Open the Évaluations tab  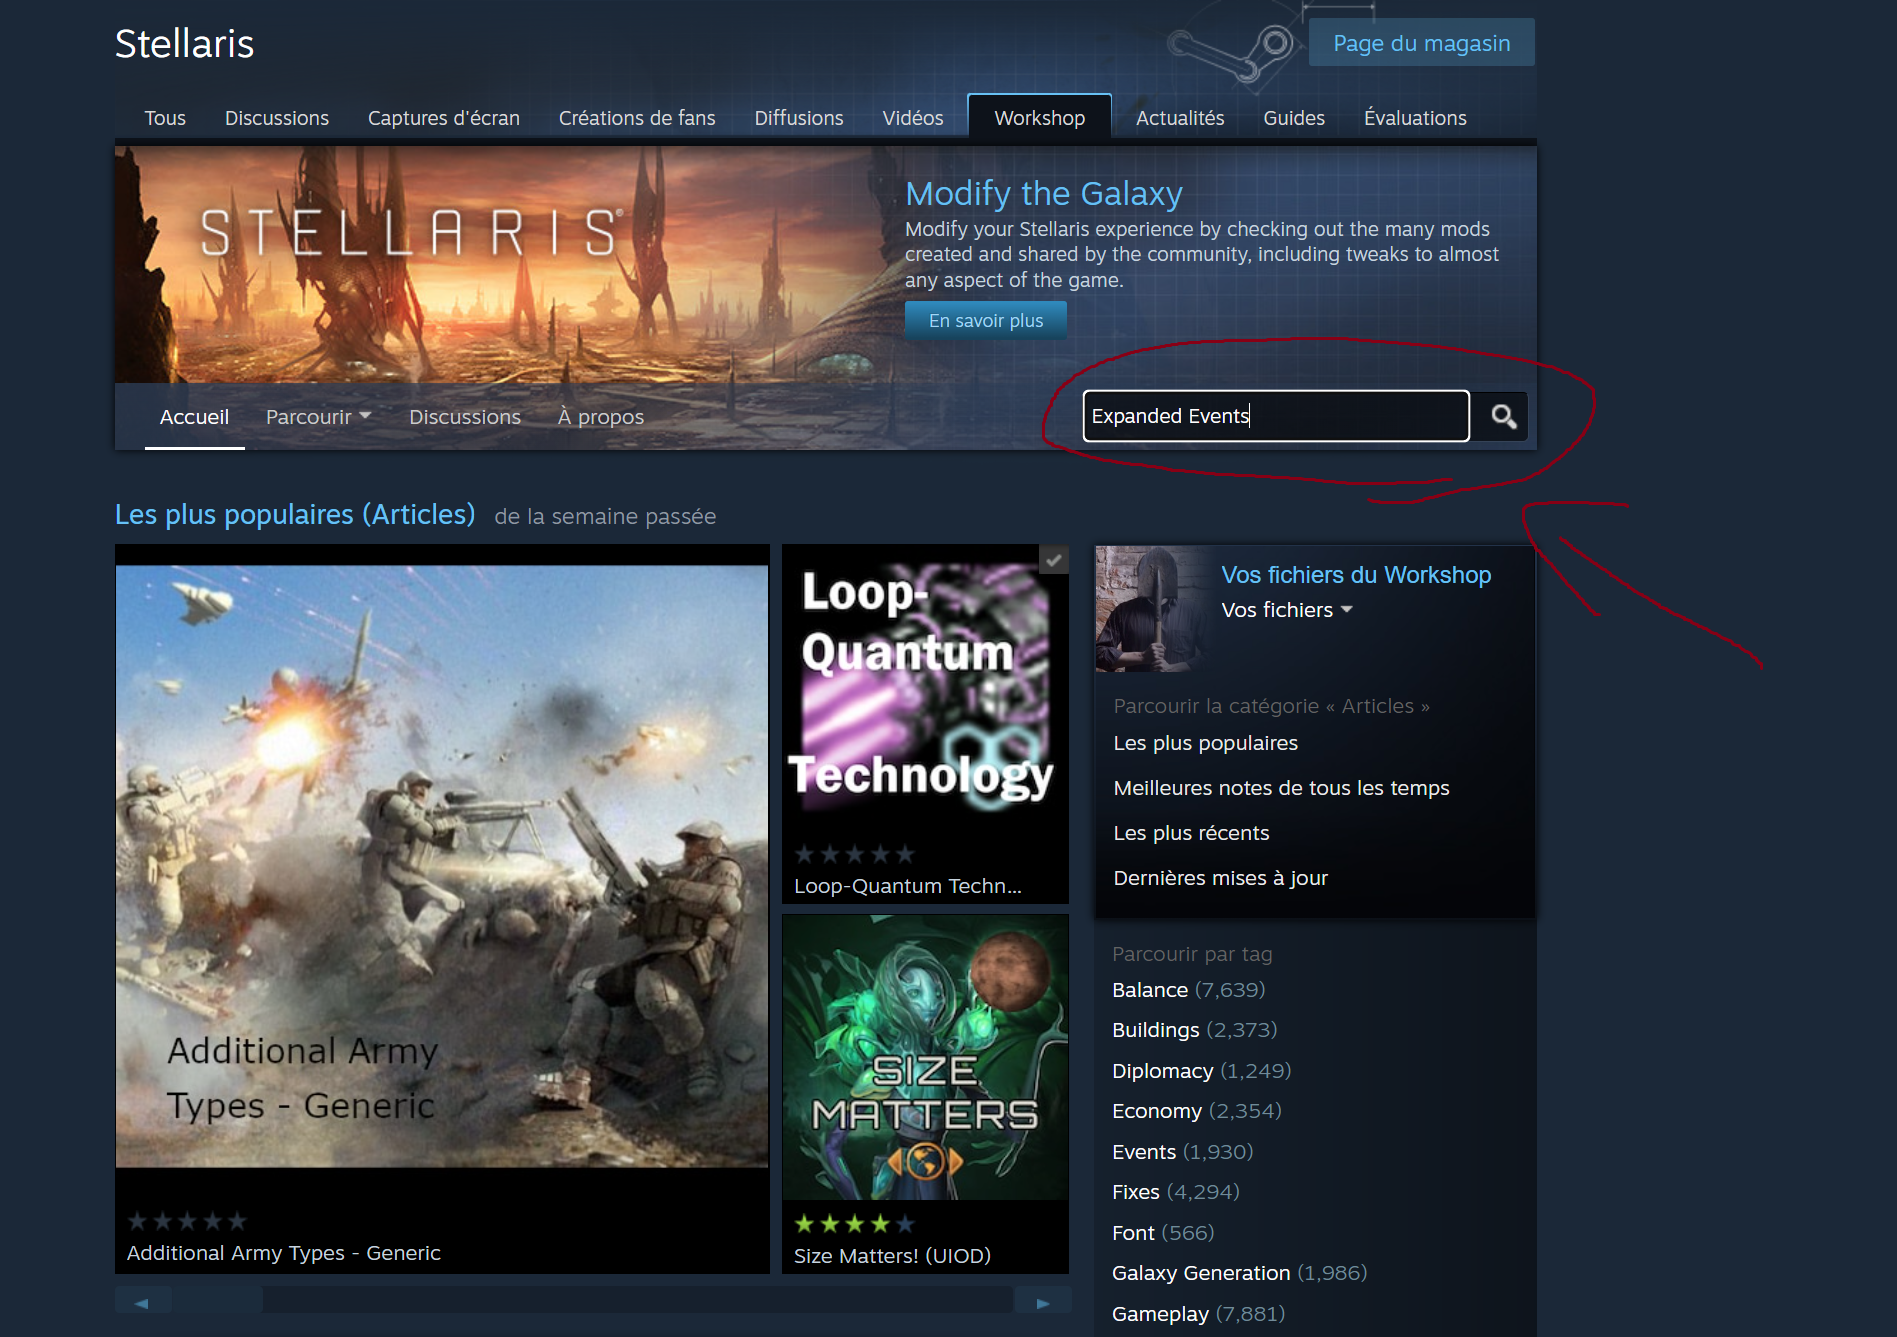(x=1415, y=118)
